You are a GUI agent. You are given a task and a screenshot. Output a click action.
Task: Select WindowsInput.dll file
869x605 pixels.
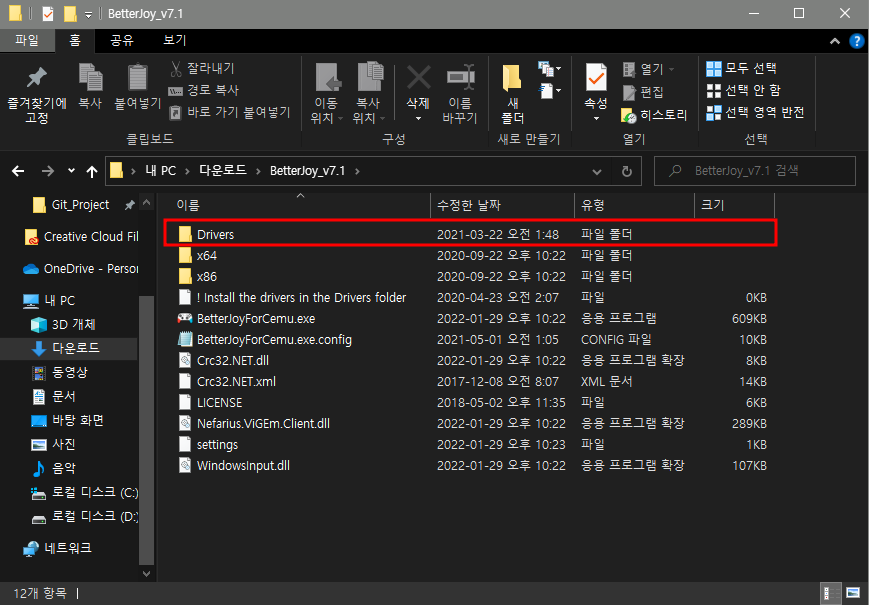pos(470,466)
